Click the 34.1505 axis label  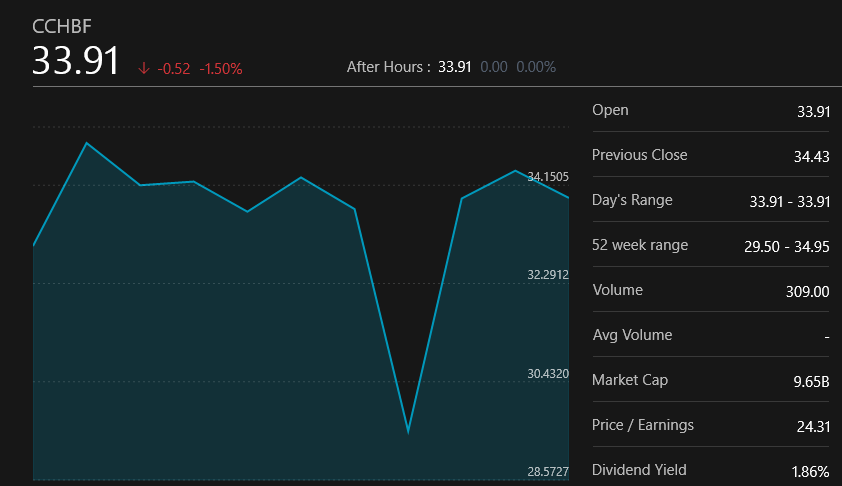point(548,177)
